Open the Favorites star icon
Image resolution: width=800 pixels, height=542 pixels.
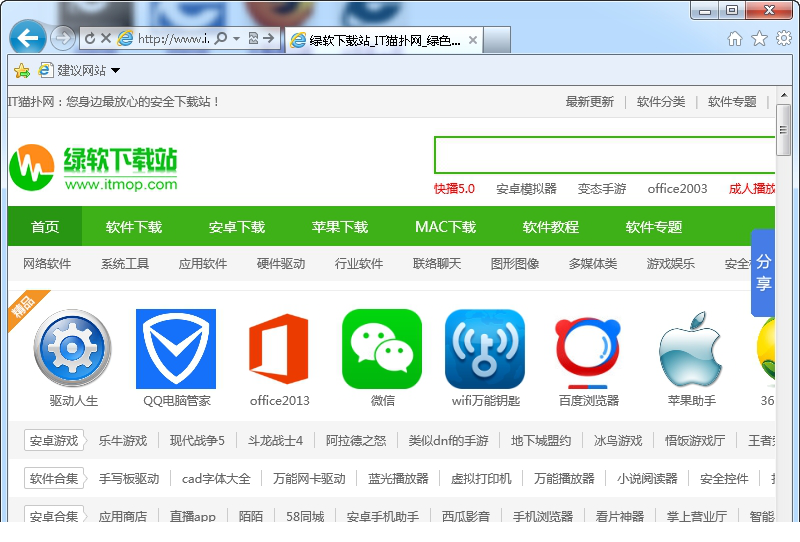coord(759,38)
